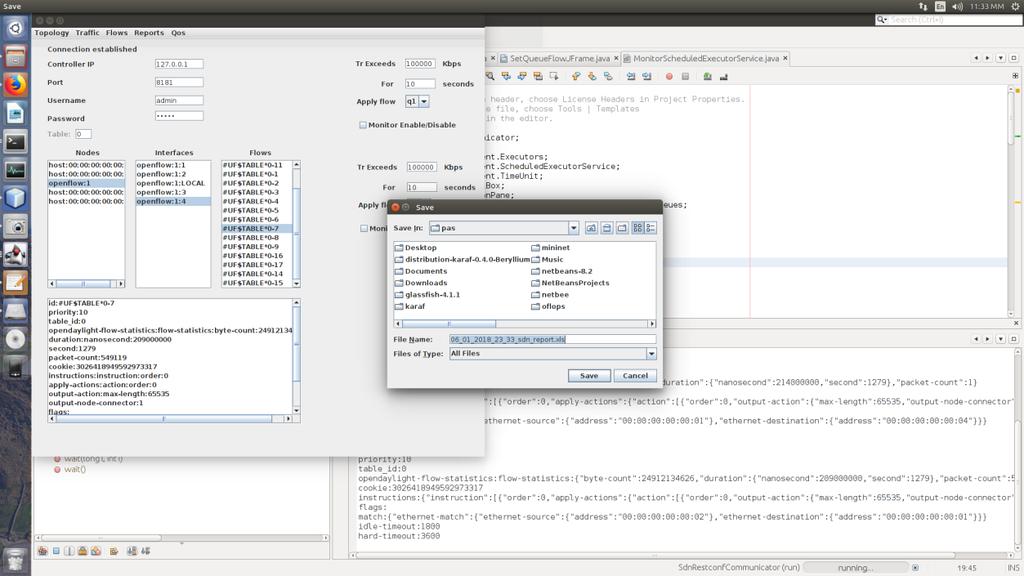Toggle the Monitor Enable/Disable checkbox
Screen dimensions: 1024x576
point(363,125)
